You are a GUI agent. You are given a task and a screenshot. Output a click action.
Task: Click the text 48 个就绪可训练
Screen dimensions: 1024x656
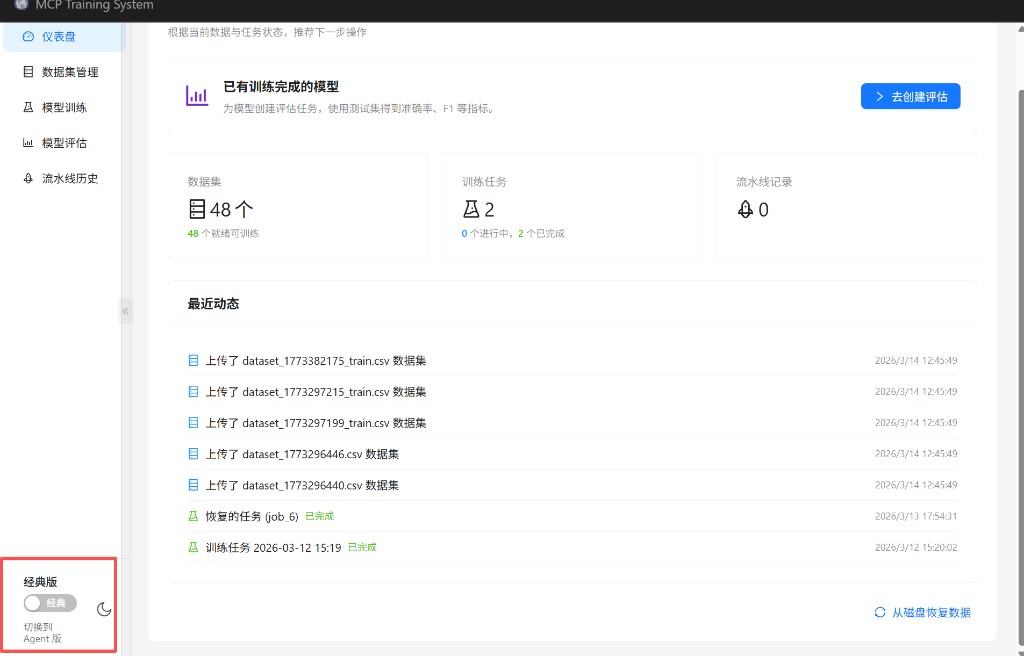tap(223, 233)
